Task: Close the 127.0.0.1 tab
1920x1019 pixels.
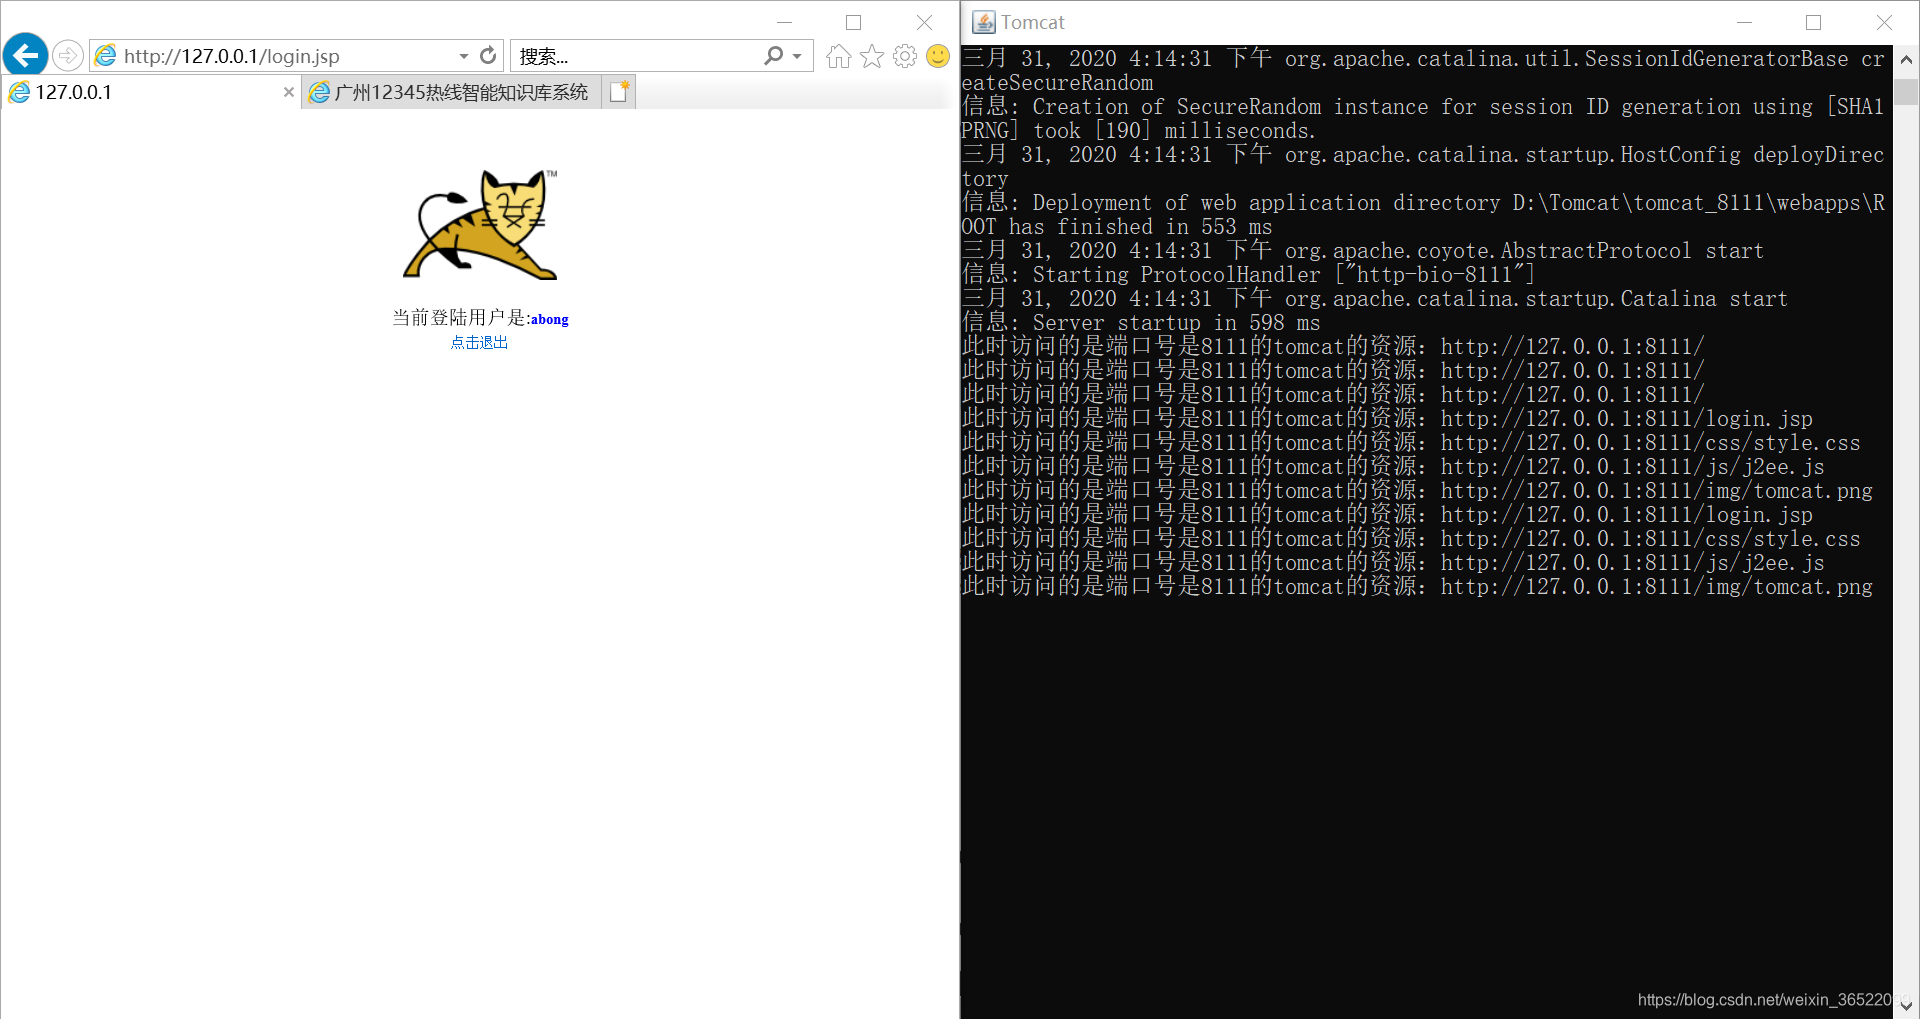Action: (289, 92)
